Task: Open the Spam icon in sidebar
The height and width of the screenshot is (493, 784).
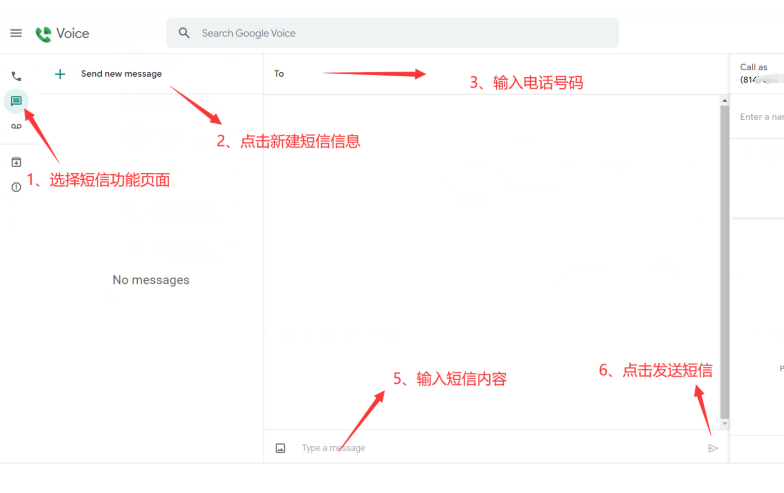Action: (x=16, y=187)
